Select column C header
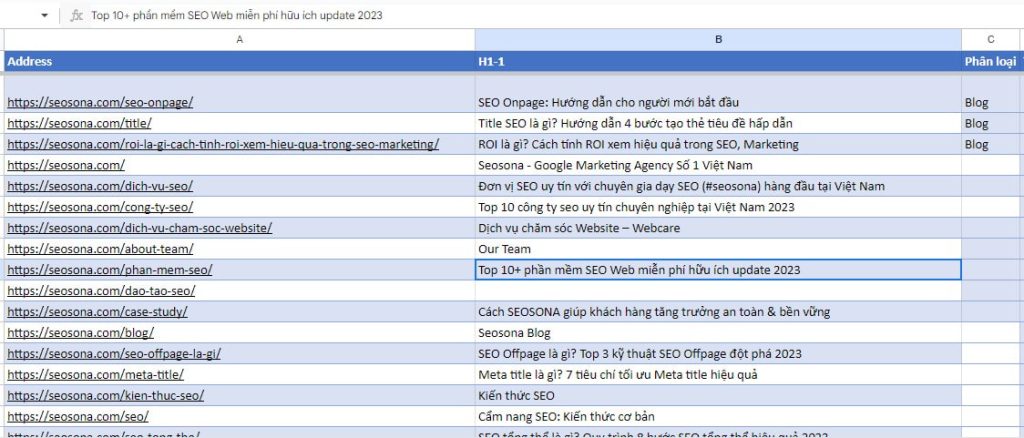This screenshot has width=1024, height=438. (990, 40)
